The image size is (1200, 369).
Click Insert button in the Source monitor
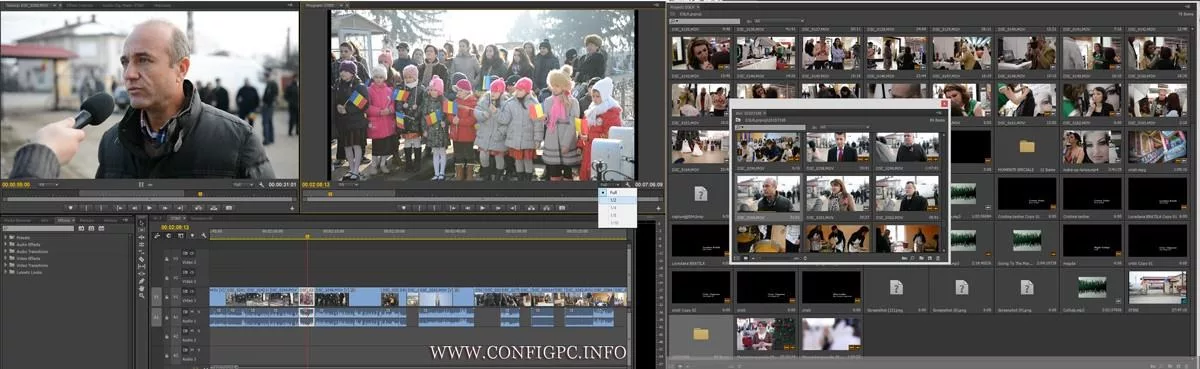click(199, 208)
